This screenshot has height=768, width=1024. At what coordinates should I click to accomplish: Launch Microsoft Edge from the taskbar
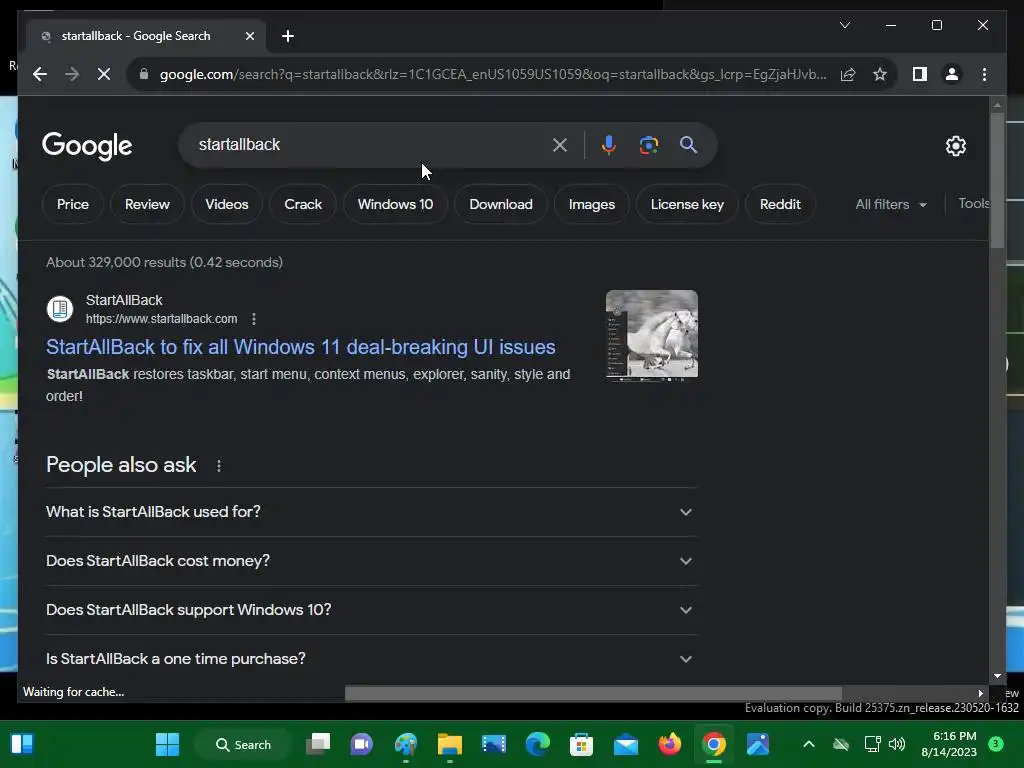pos(537,744)
